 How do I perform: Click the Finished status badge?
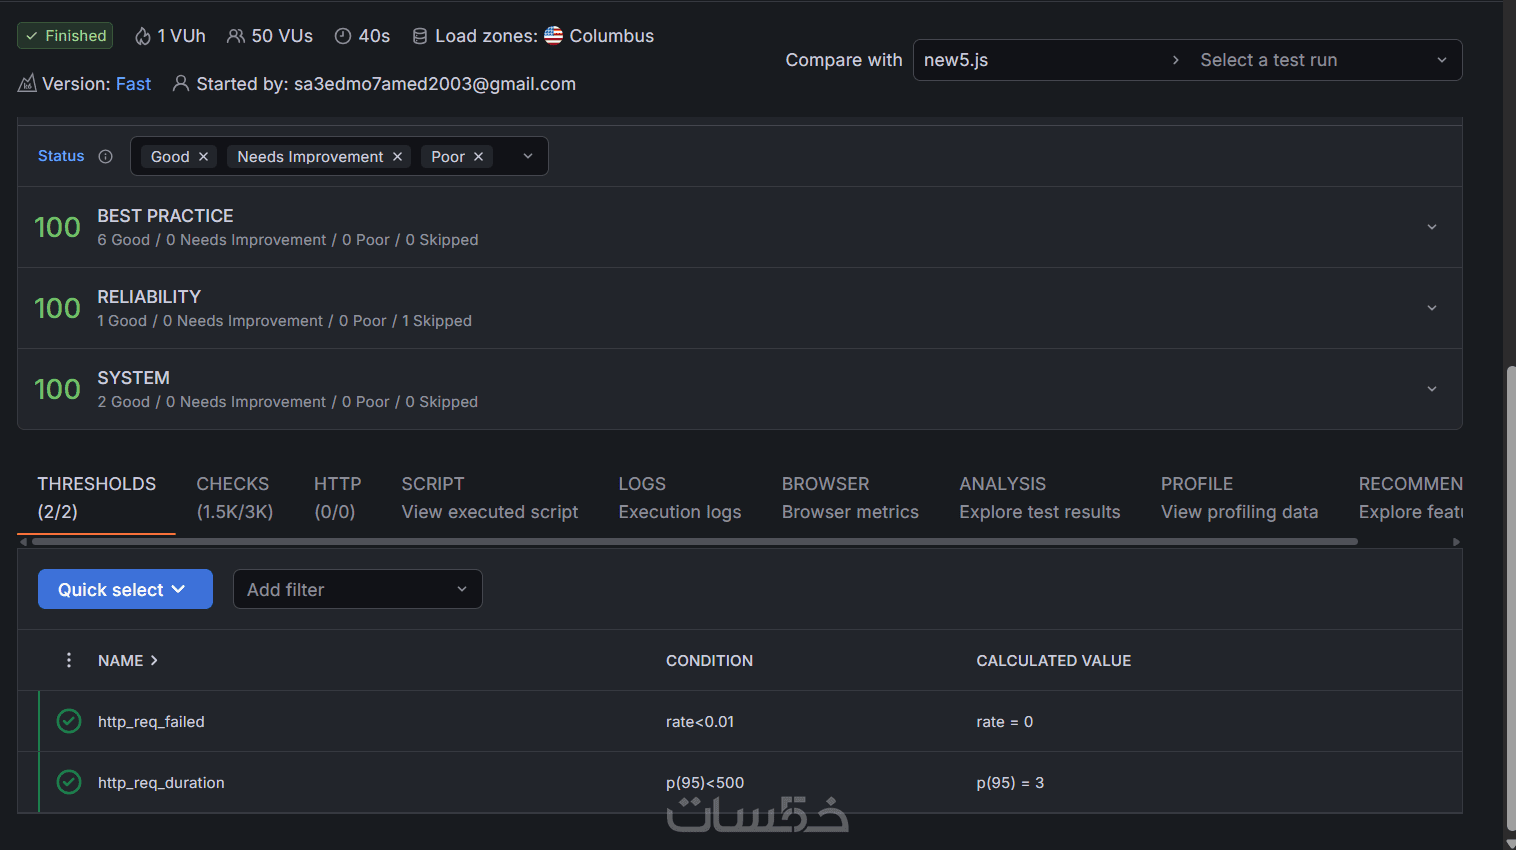(x=65, y=36)
